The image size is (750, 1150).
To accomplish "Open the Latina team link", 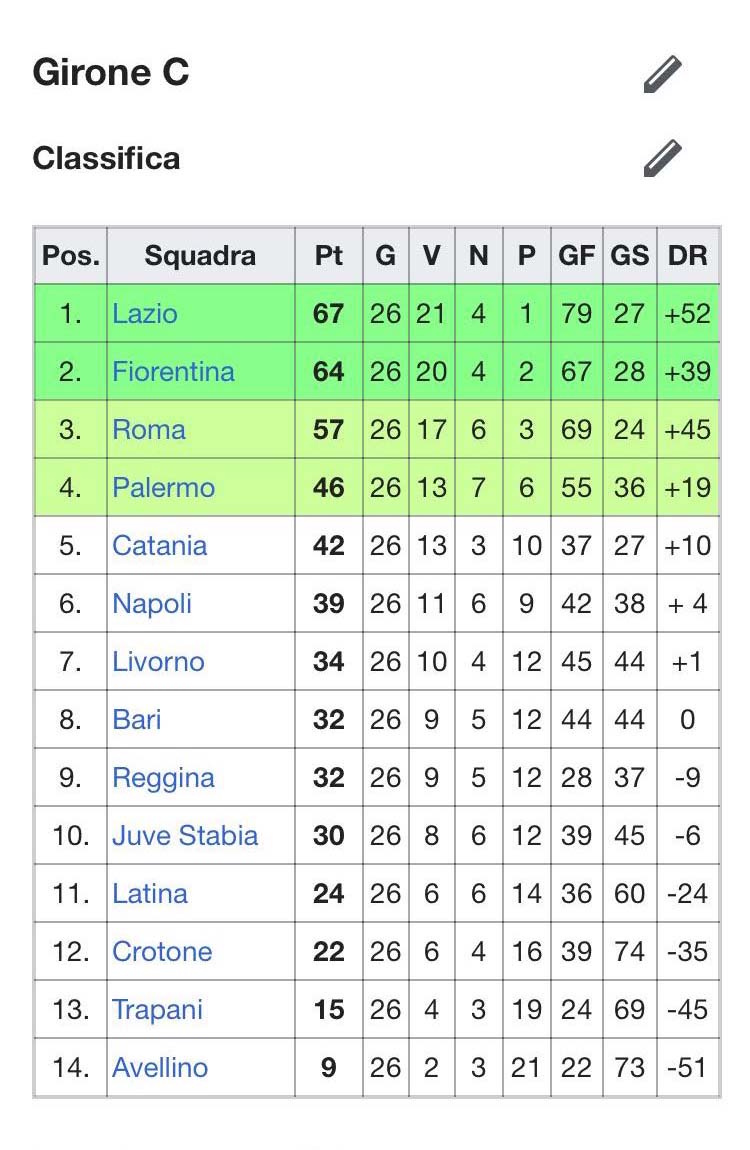I will (150, 894).
